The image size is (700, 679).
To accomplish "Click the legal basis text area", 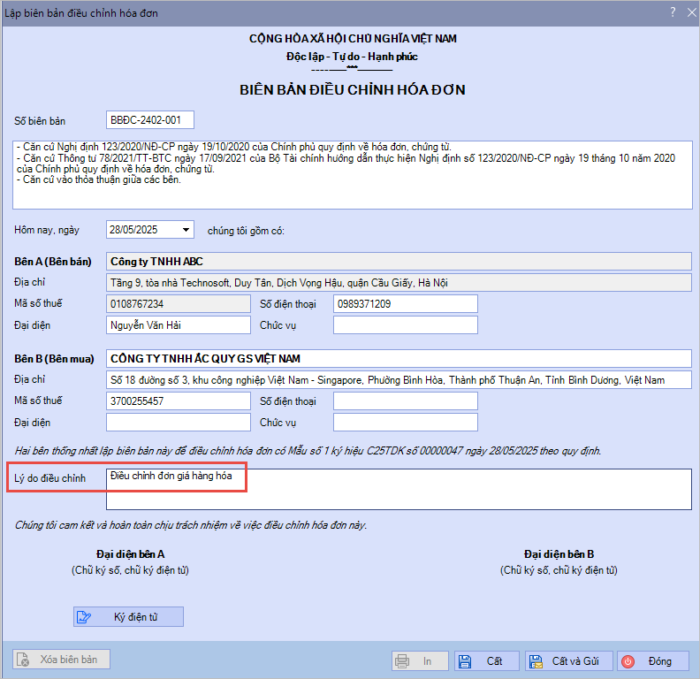I will pyautogui.click(x=350, y=174).
